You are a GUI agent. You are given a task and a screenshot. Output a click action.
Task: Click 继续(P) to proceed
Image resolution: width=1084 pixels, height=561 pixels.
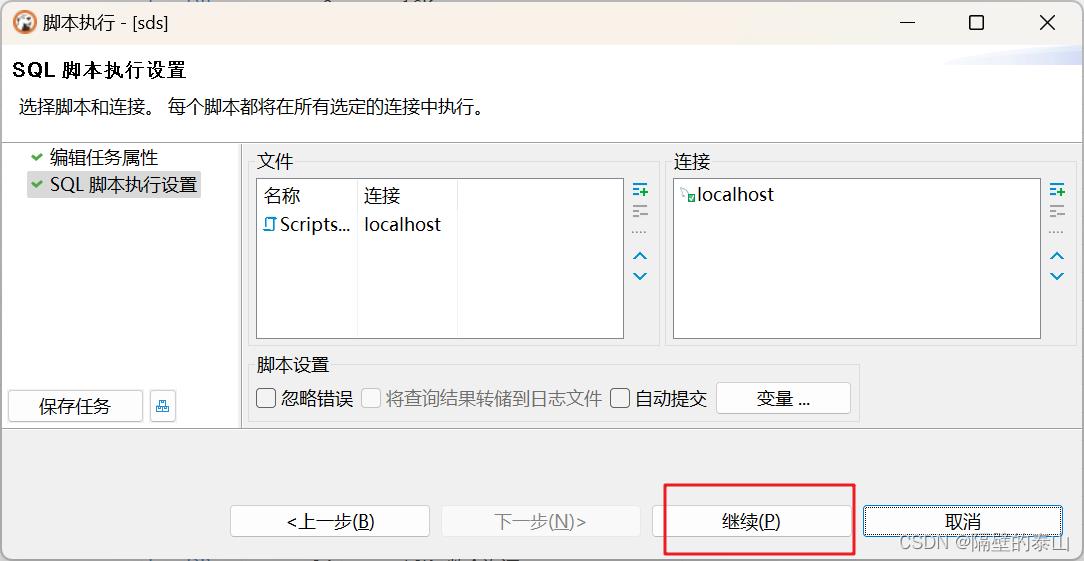point(751,521)
